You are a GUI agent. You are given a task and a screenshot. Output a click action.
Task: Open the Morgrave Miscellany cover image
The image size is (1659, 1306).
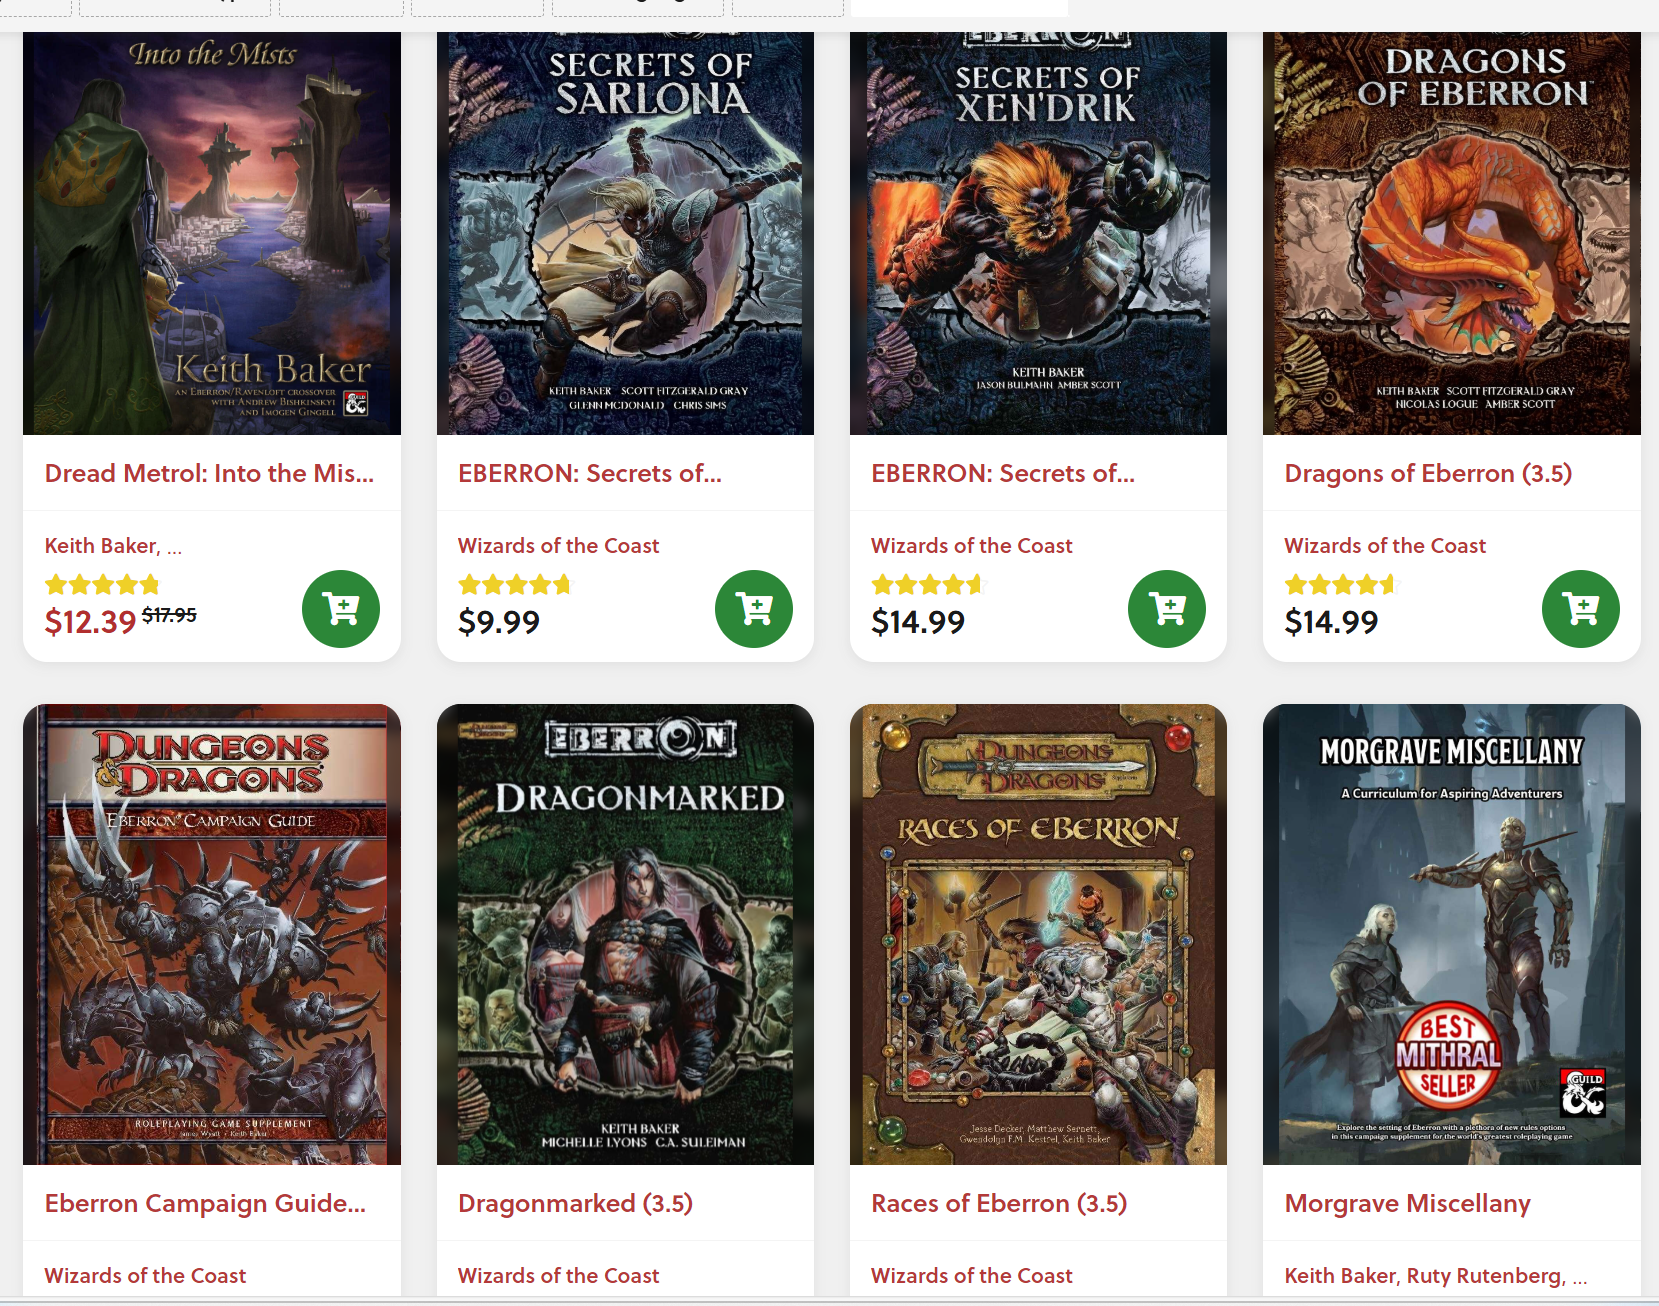click(1452, 934)
